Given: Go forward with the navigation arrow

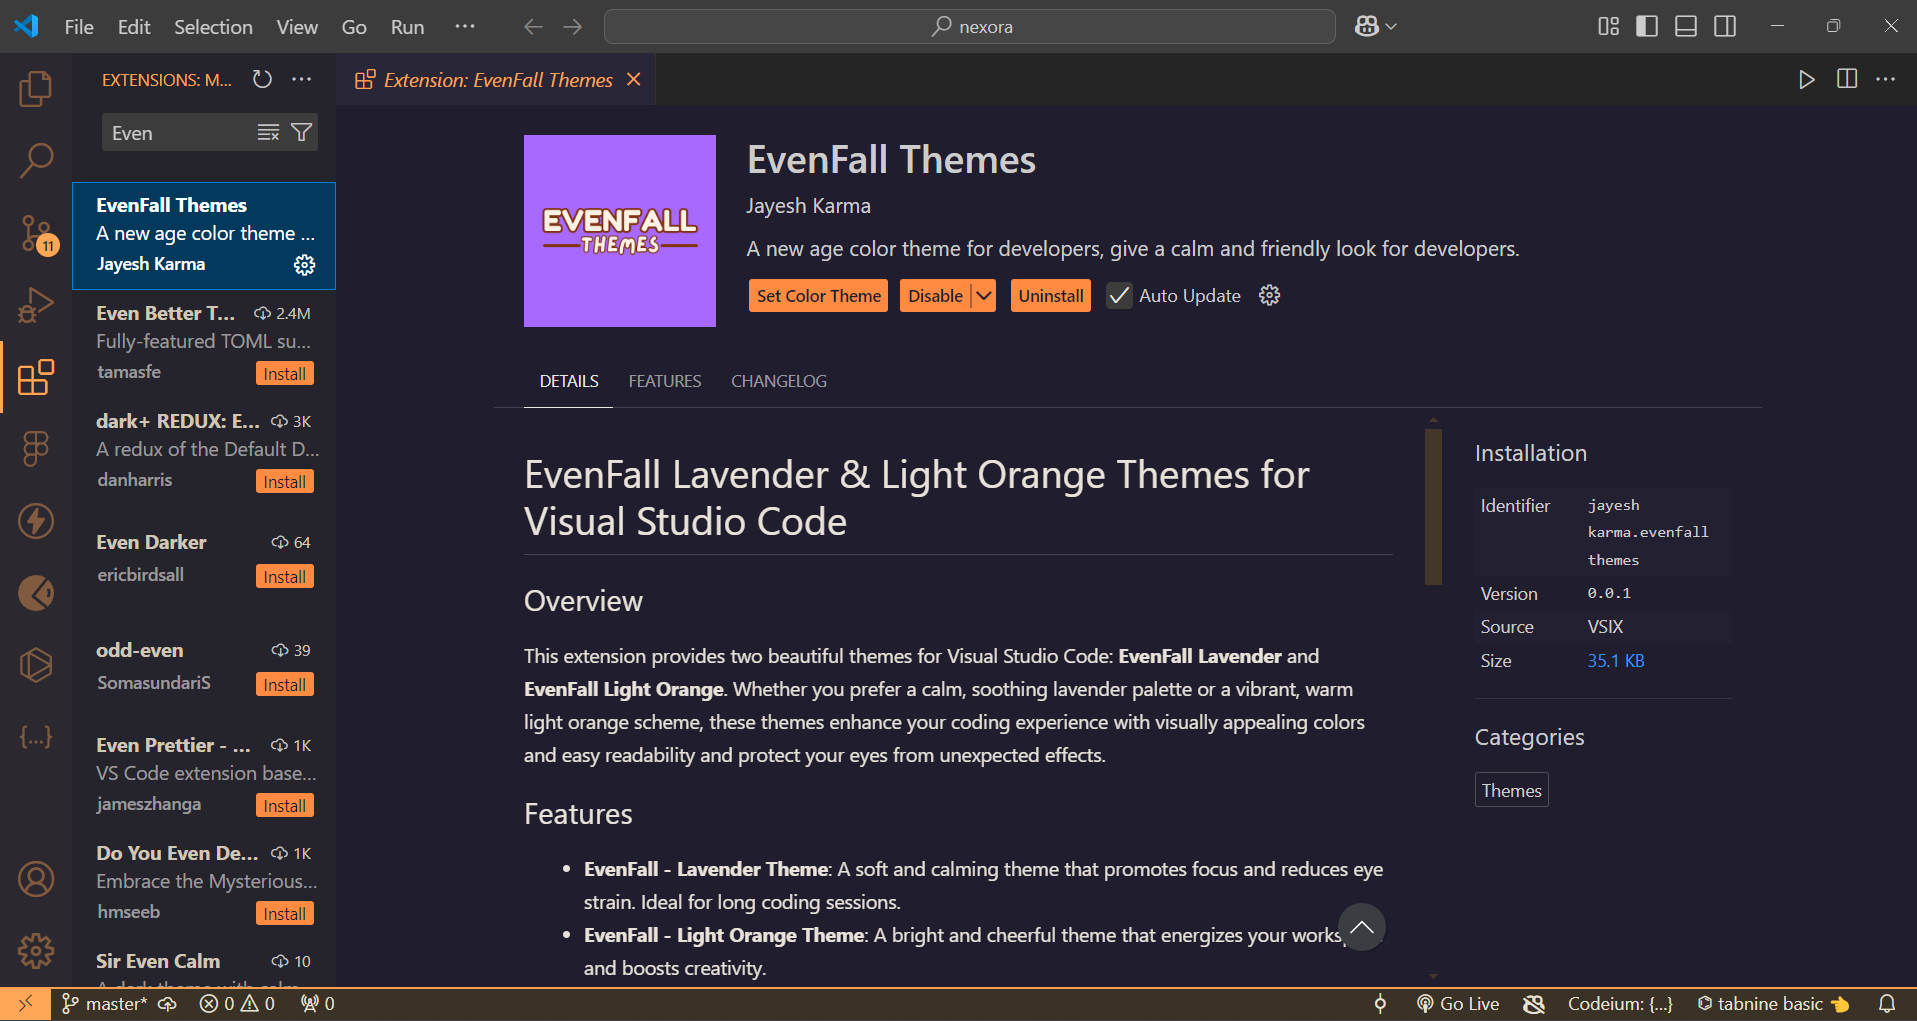Looking at the screenshot, I should 573,27.
